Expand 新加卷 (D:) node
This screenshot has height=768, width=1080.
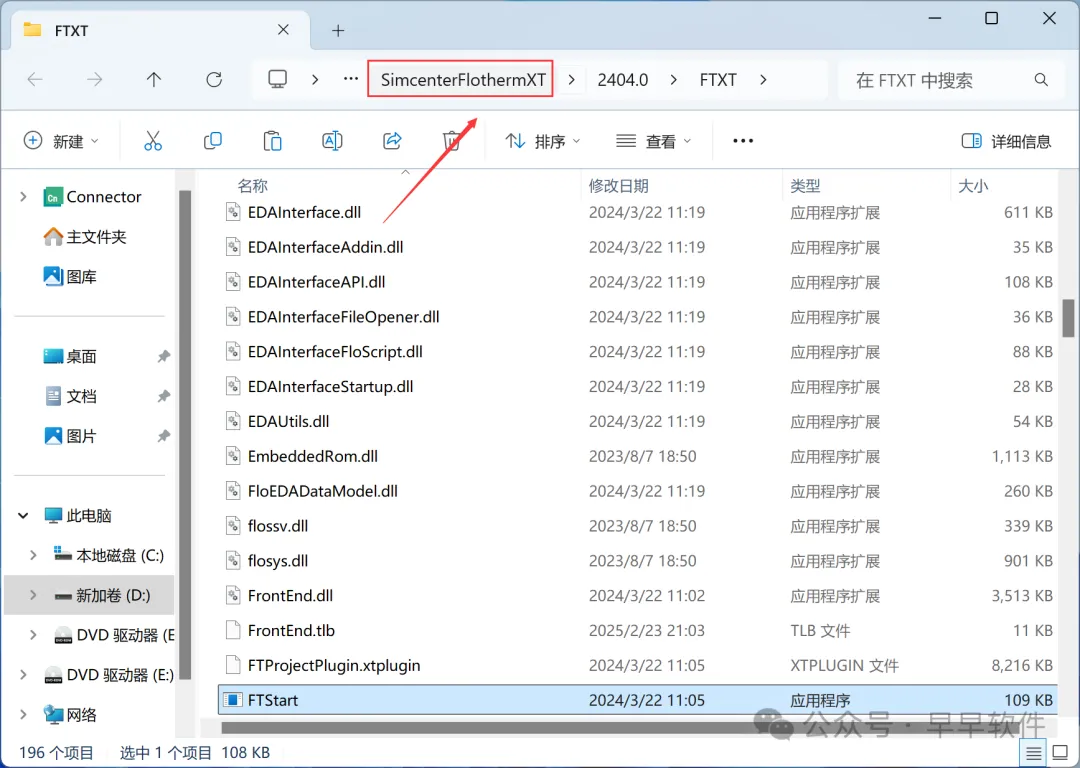pos(33,595)
